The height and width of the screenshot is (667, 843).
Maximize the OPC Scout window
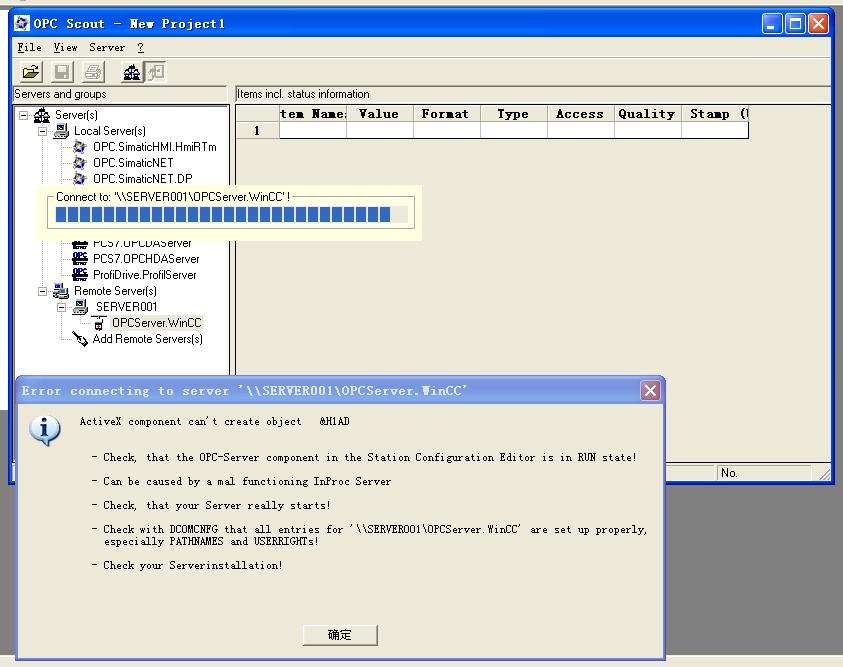795,24
